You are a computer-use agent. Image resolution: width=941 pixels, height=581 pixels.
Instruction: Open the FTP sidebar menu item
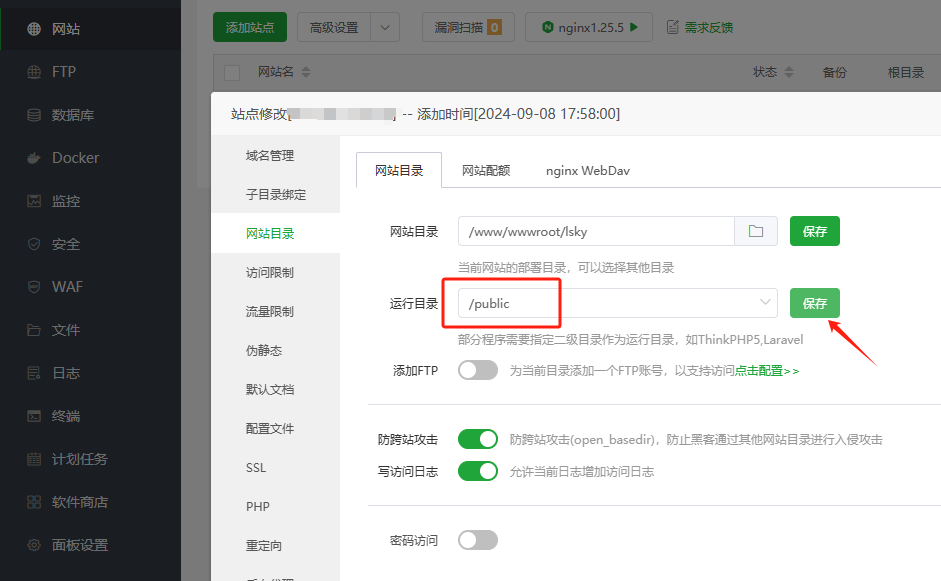click(x=90, y=72)
